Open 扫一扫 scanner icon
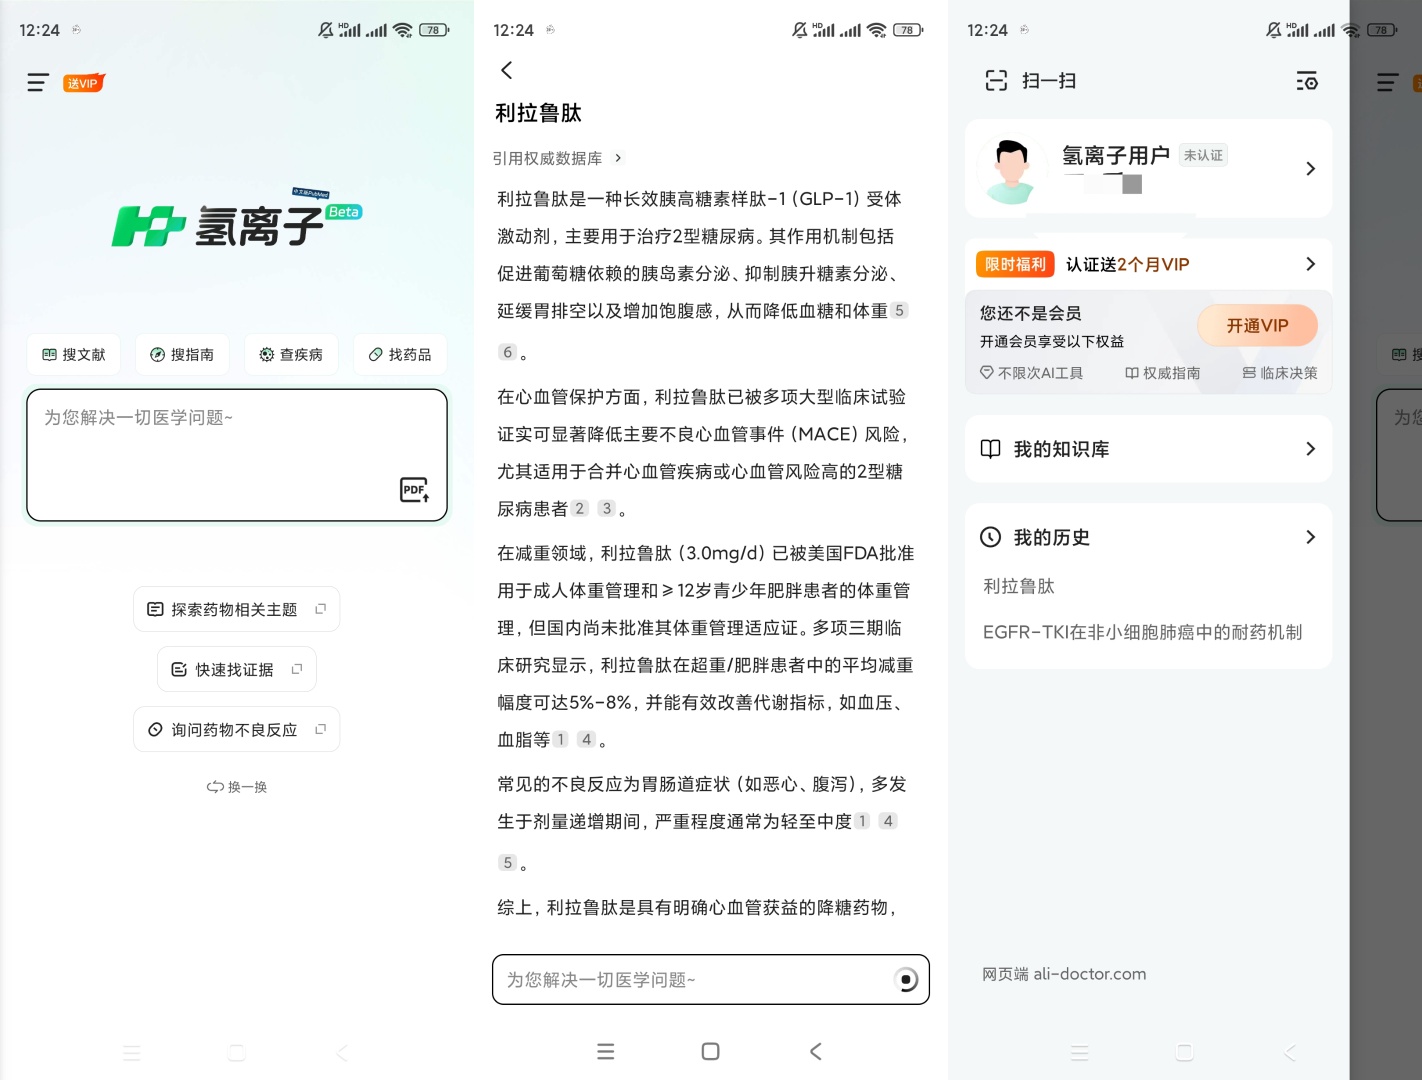Screen dimensions: 1422x1080 [996, 81]
